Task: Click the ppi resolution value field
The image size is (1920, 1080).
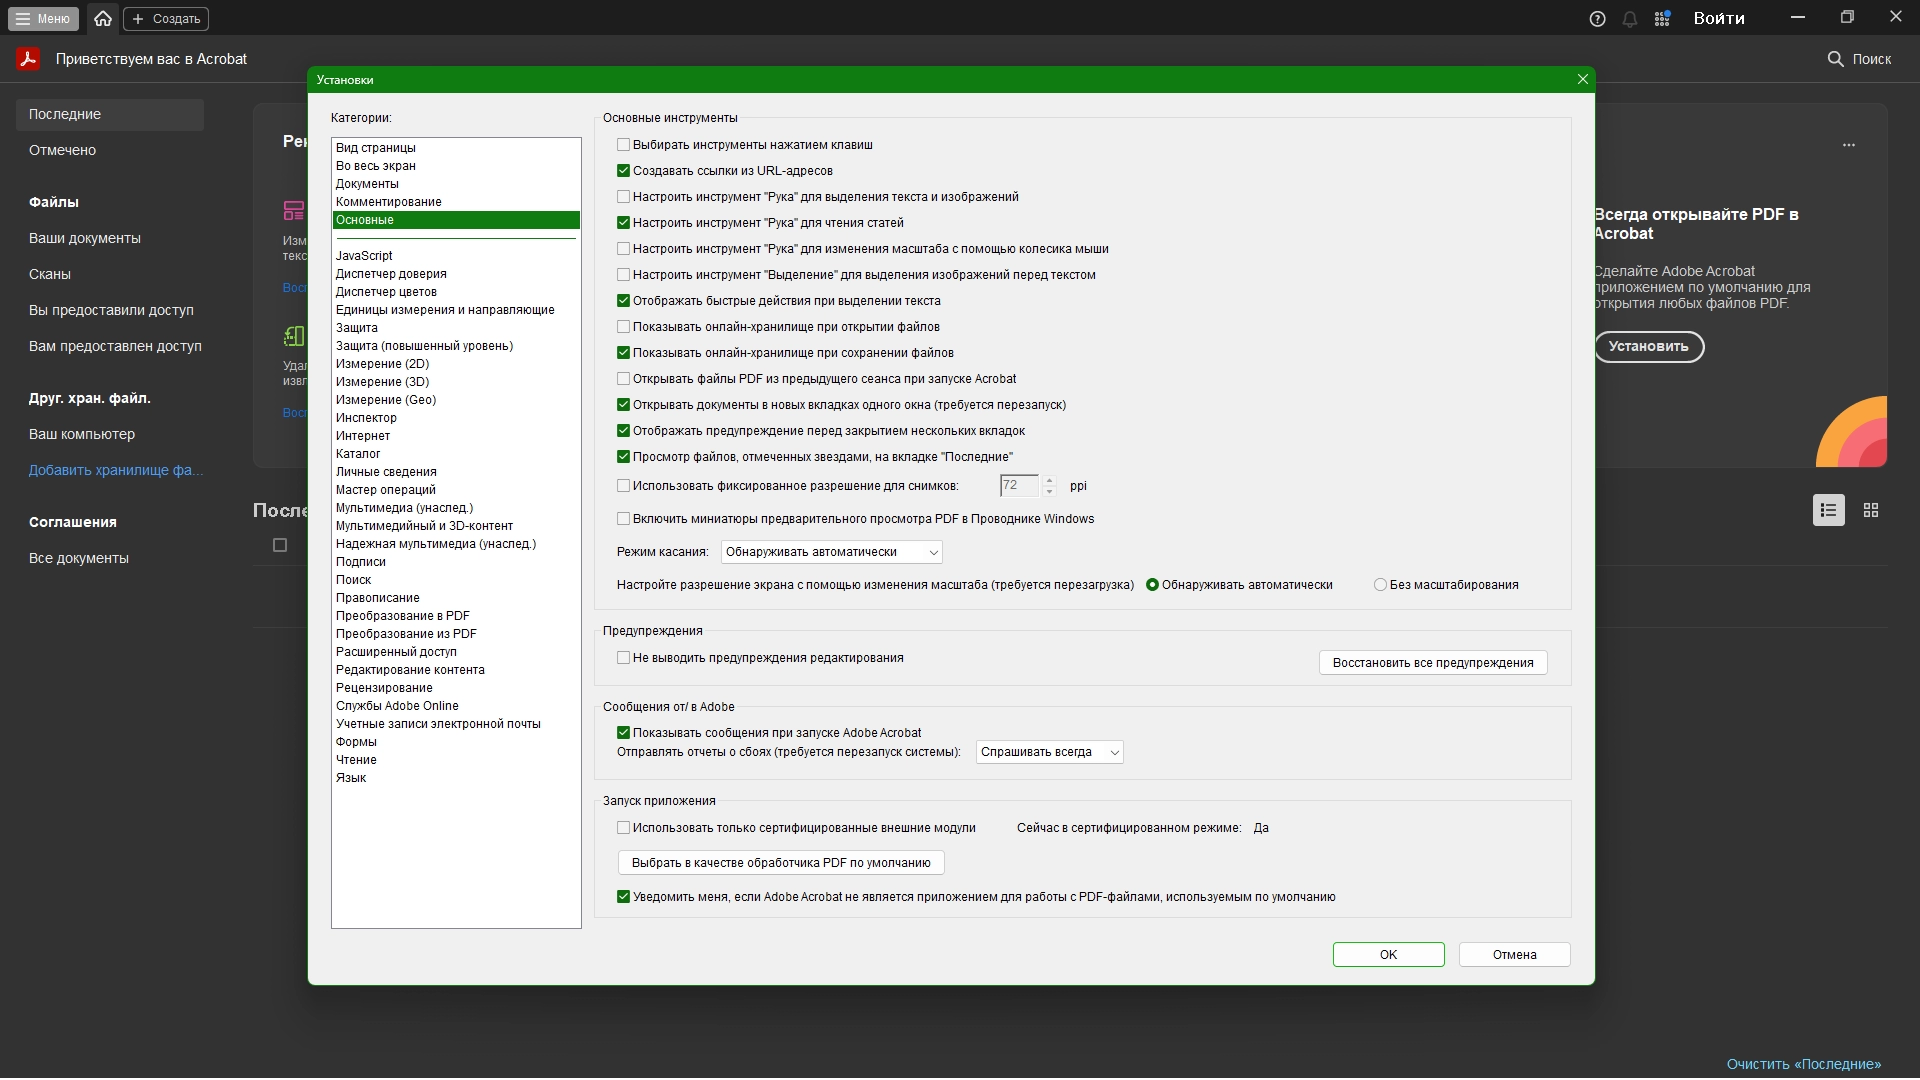Action: click(1018, 486)
